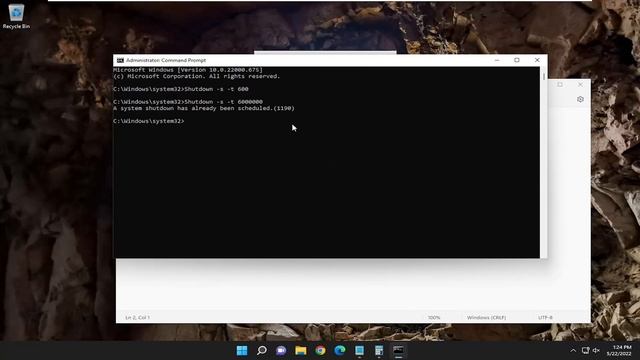Click the muted volume tray icon
The width and height of the screenshot is (640, 360).
coord(596,351)
